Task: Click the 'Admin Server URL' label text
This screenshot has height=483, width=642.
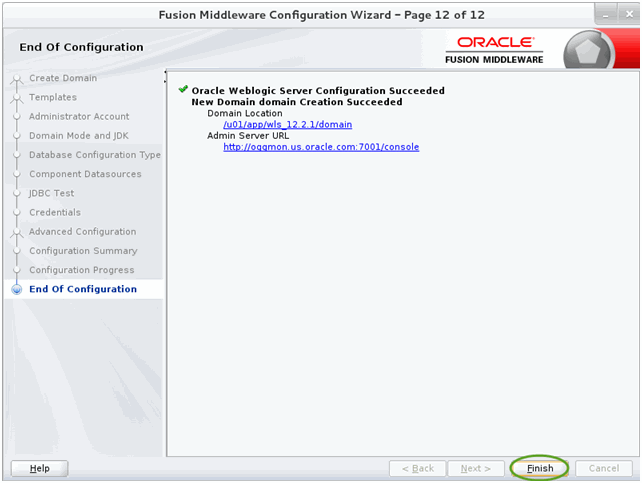Action: point(248,136)
